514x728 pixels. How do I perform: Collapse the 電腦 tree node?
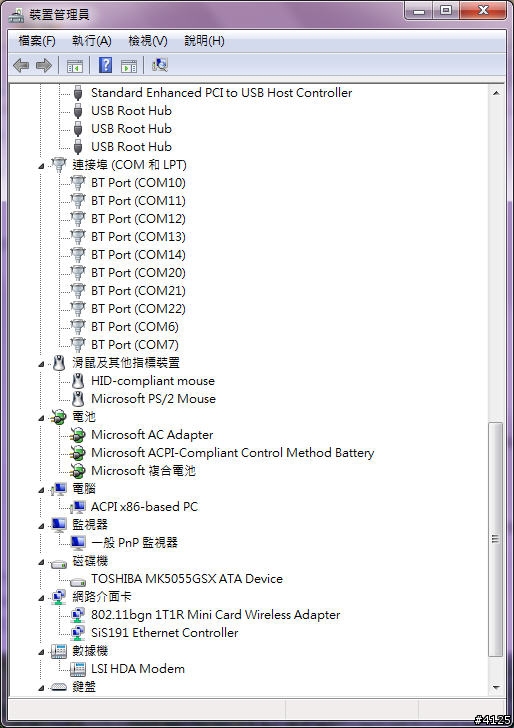41,490
